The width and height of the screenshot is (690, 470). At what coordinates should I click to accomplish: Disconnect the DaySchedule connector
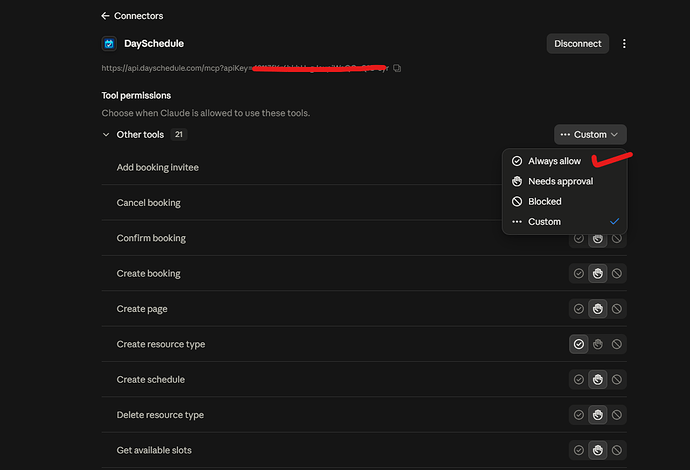point(577,44)
